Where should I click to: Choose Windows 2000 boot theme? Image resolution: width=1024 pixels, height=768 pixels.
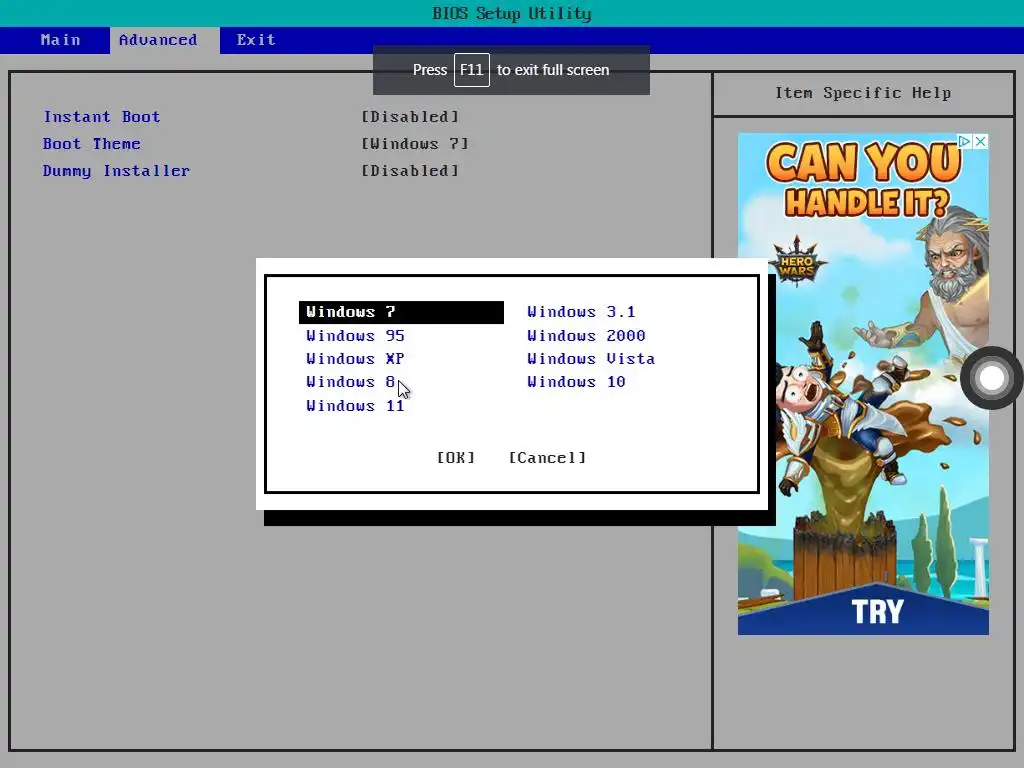coord(586,336)
